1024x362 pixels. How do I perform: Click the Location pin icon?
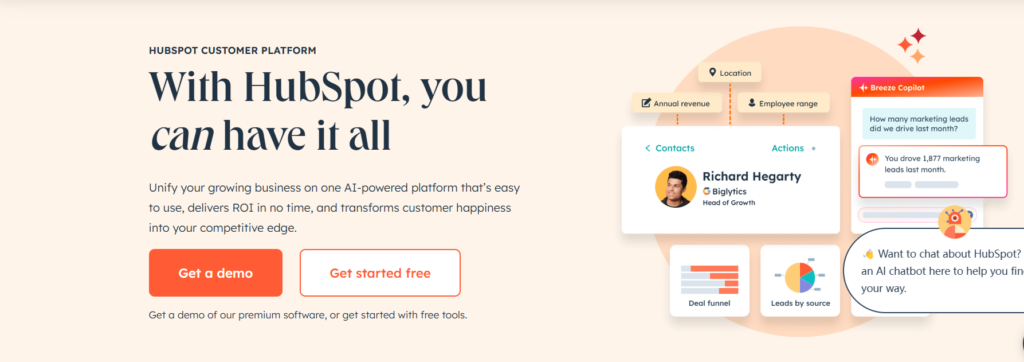pyautogui.click(x=712, y=73)
